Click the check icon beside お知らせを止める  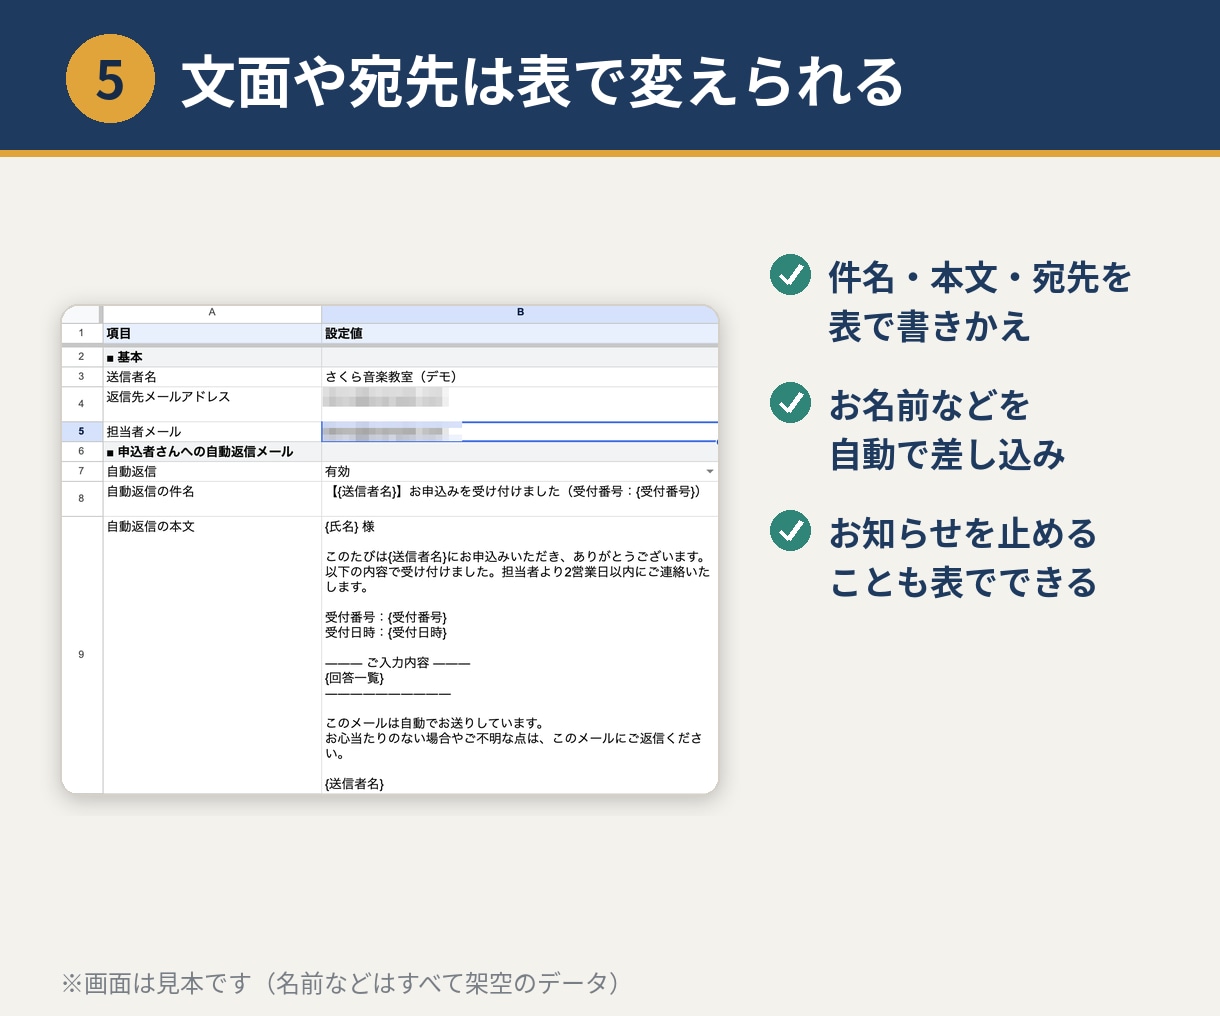(790, 531)
